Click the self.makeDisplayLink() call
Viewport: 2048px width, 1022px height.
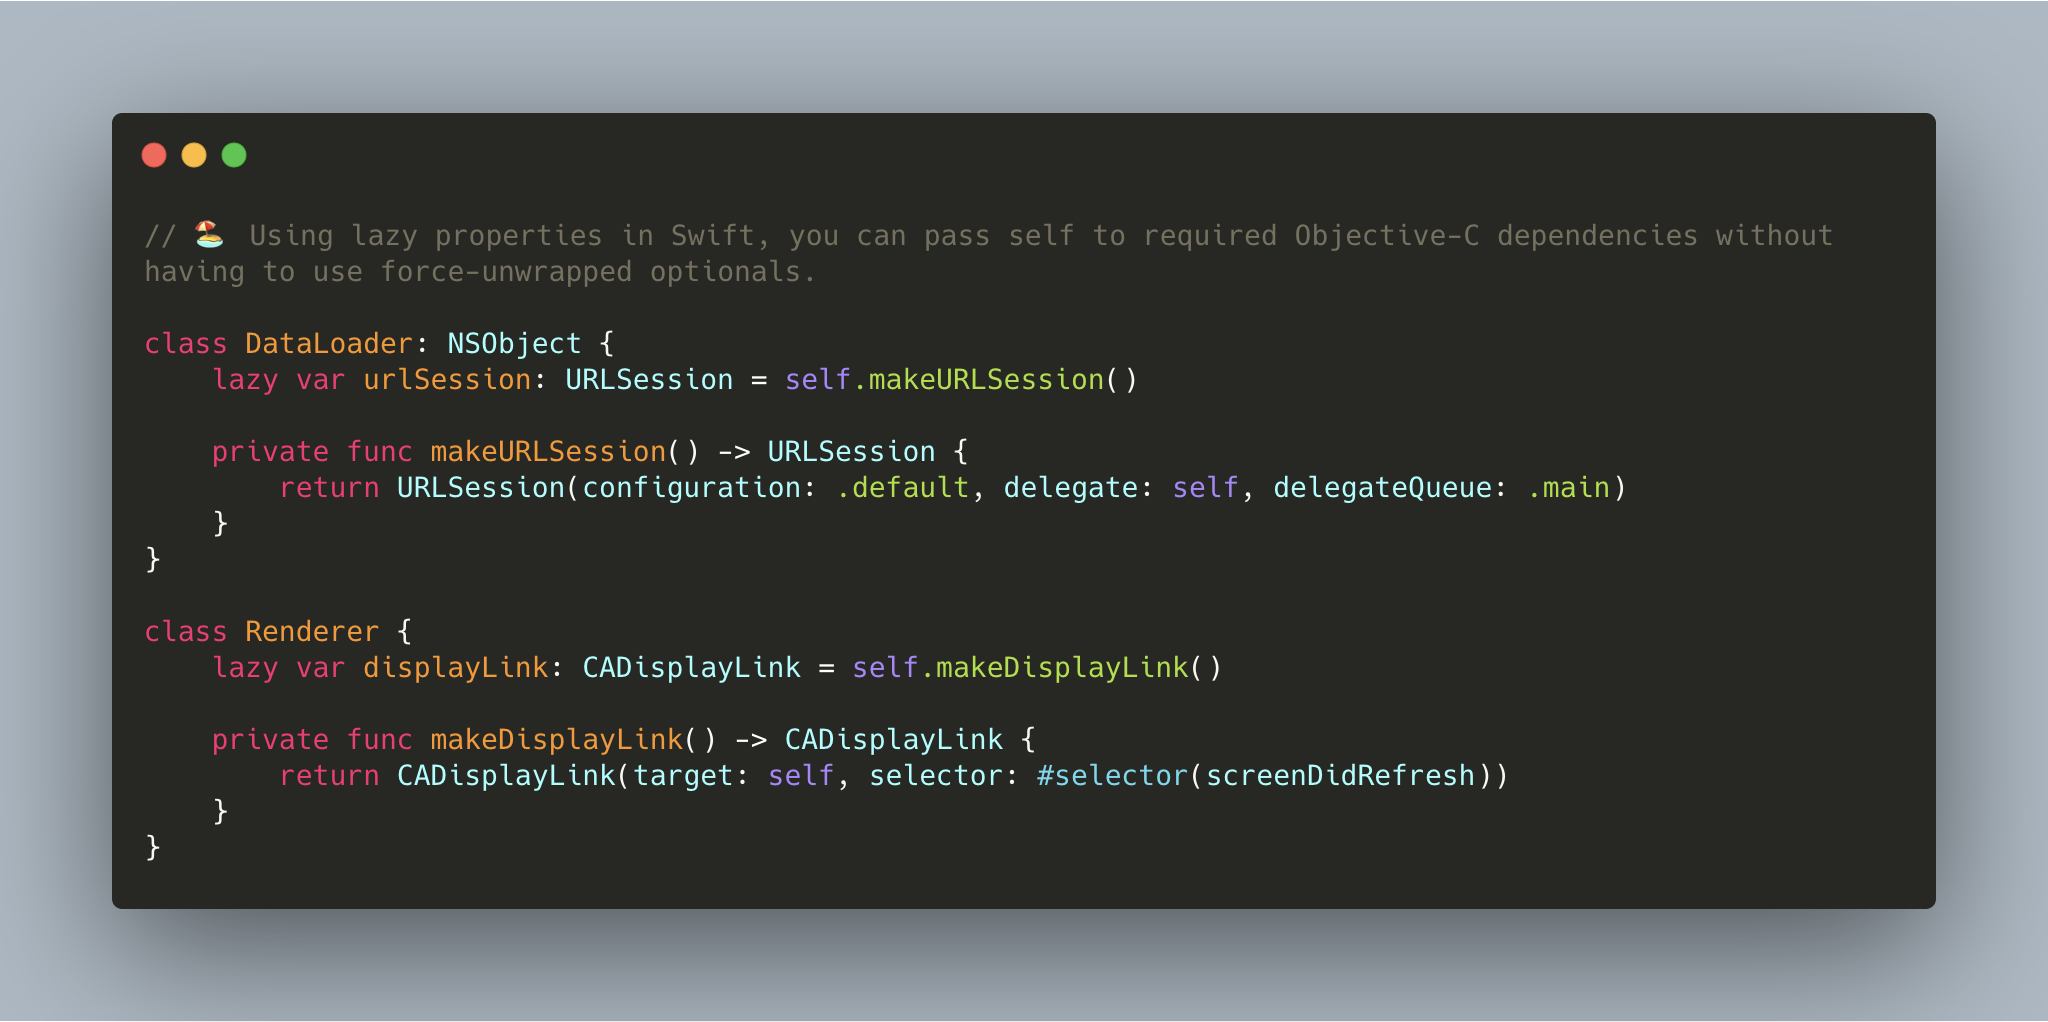click(1037, 668)
